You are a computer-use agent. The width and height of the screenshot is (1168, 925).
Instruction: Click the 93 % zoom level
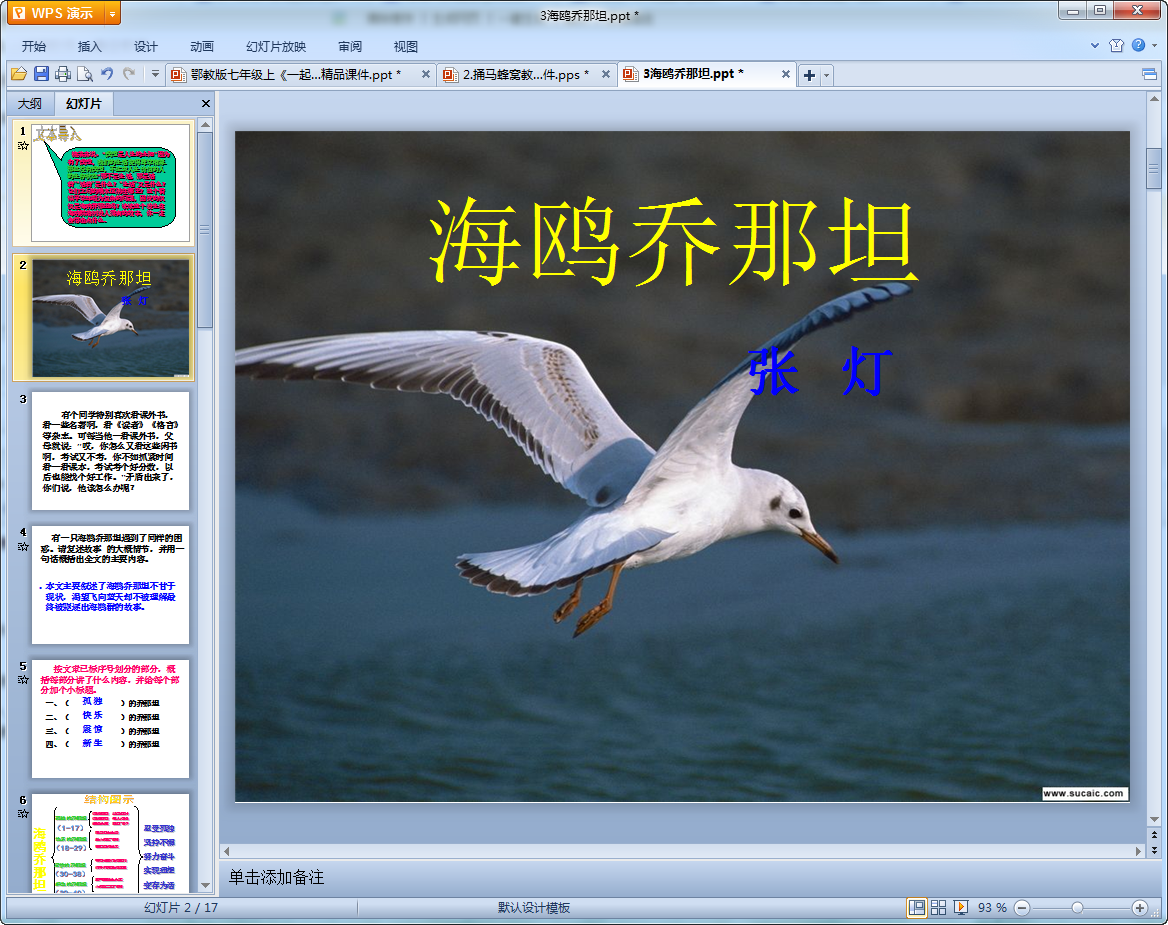(992, 908)
